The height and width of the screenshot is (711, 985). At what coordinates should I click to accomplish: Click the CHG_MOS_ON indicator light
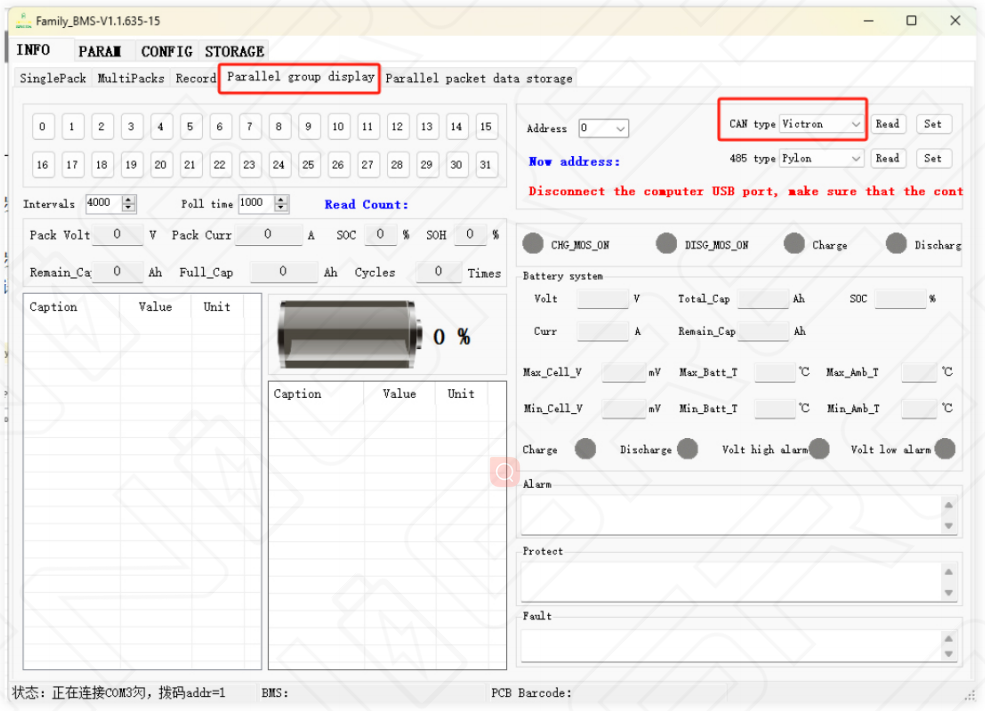(x=534, y=244)
